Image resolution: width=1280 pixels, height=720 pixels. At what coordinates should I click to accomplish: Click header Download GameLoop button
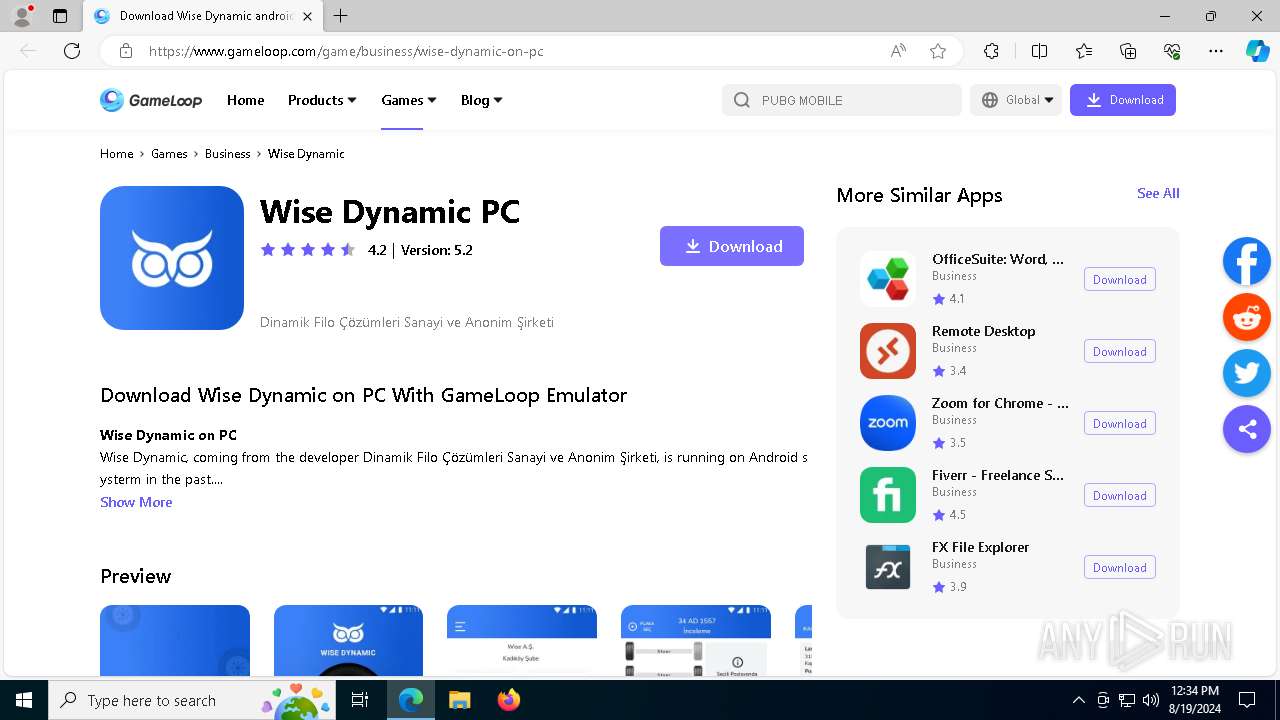tap(1123, 100)
